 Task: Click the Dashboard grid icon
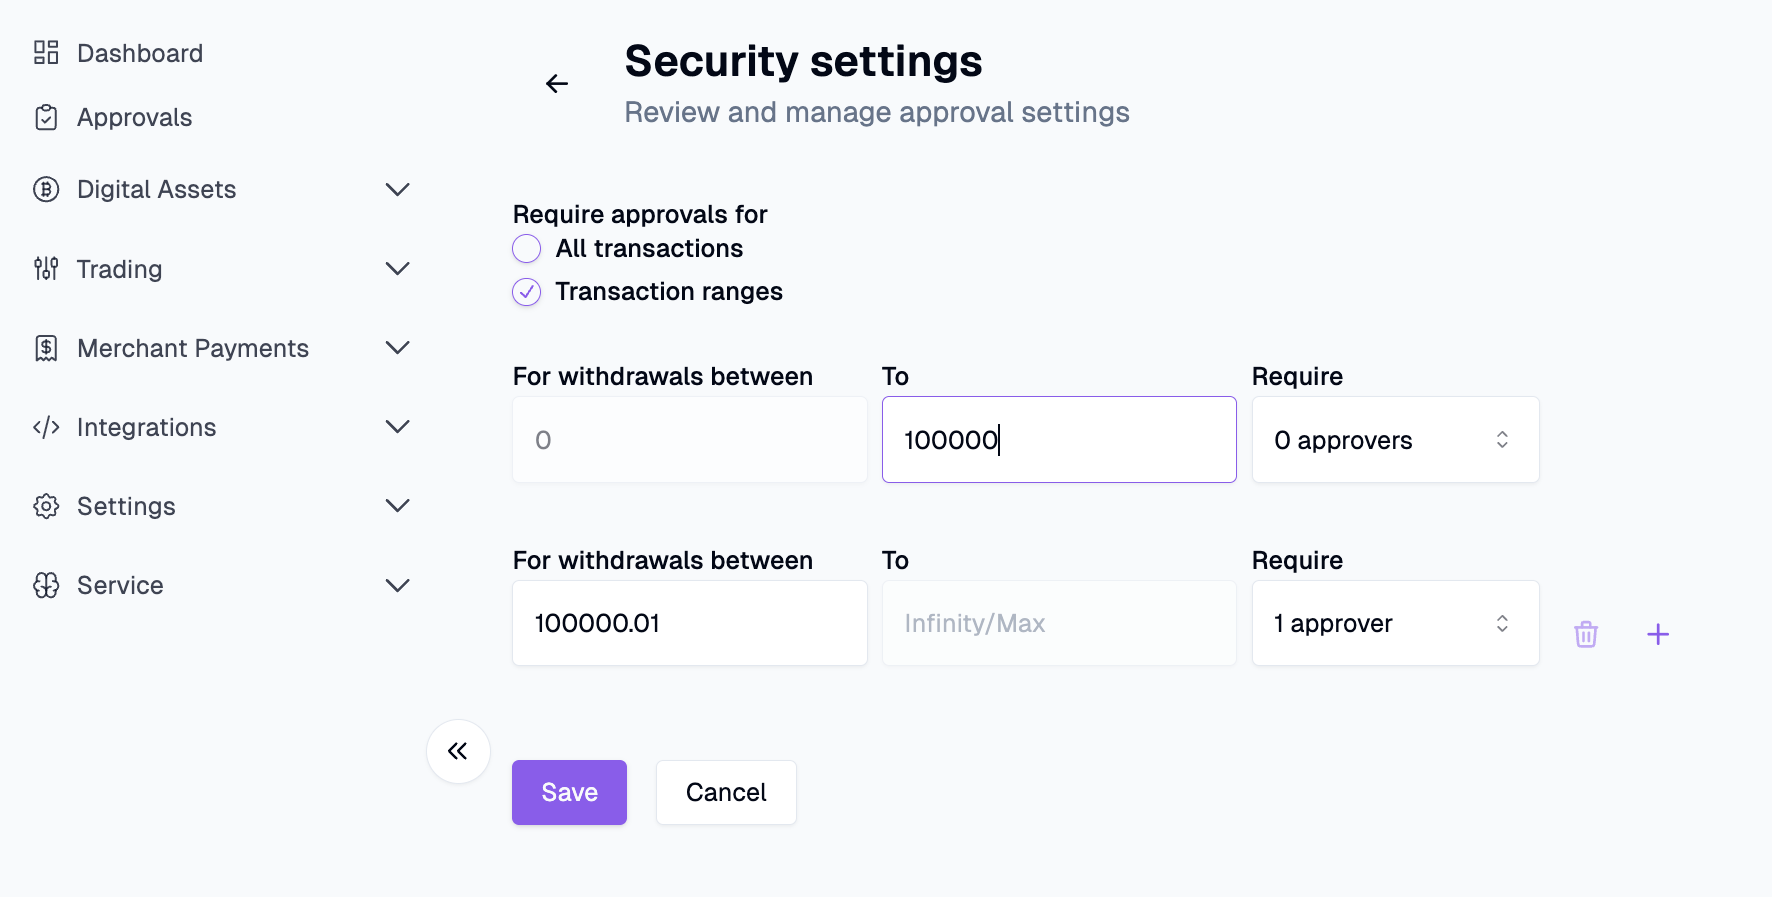click(46, 53)
